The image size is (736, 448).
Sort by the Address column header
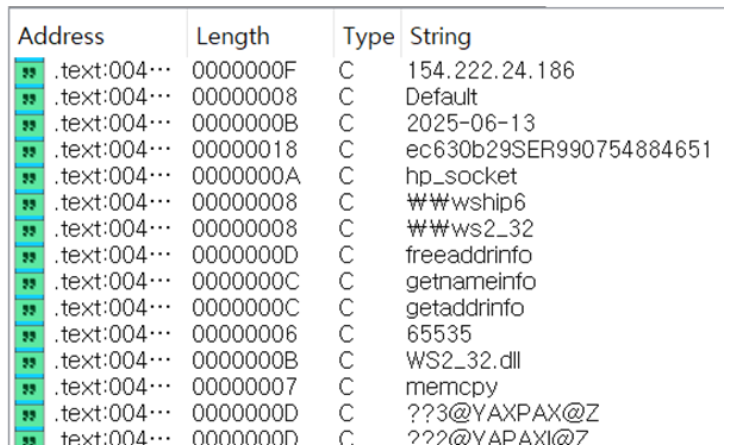tap(61, 36)
